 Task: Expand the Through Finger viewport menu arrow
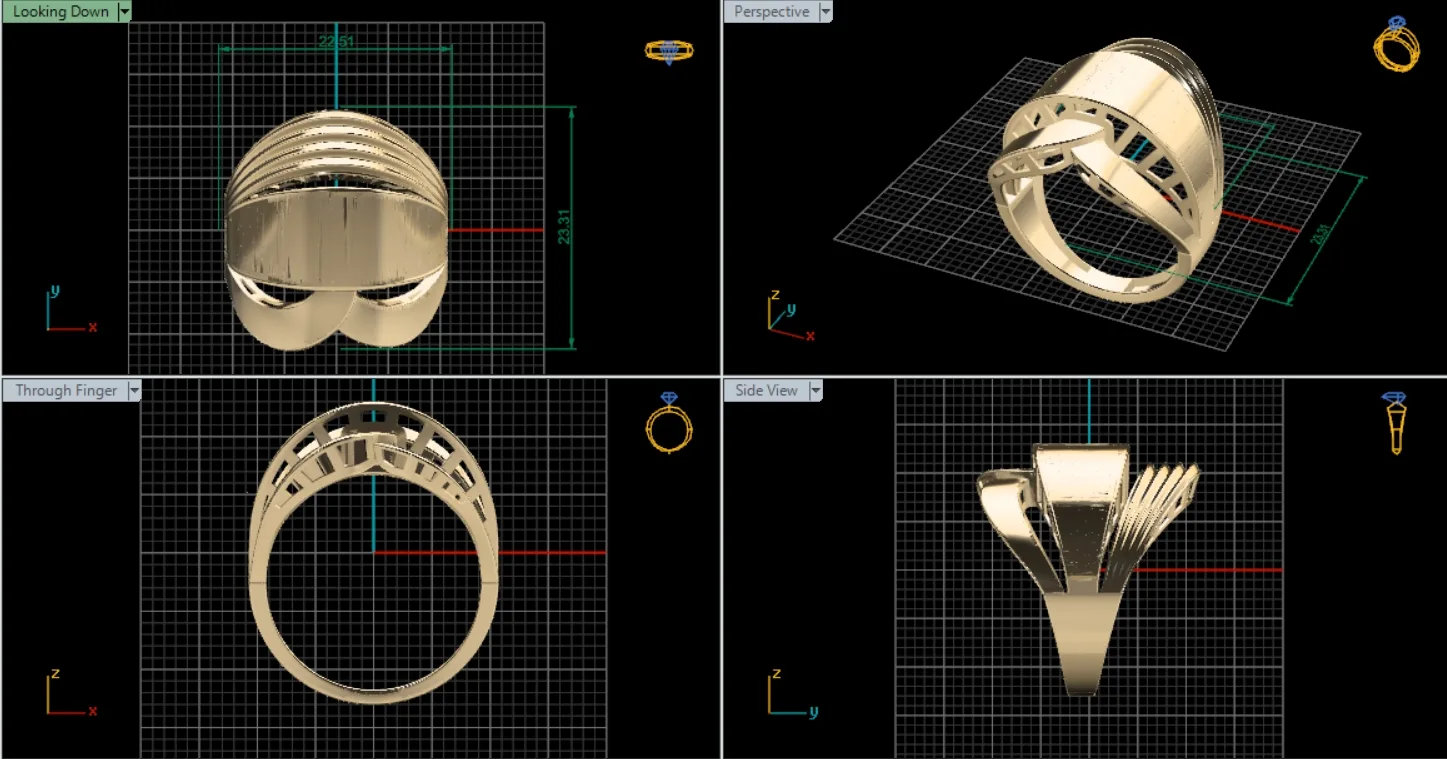133,391
